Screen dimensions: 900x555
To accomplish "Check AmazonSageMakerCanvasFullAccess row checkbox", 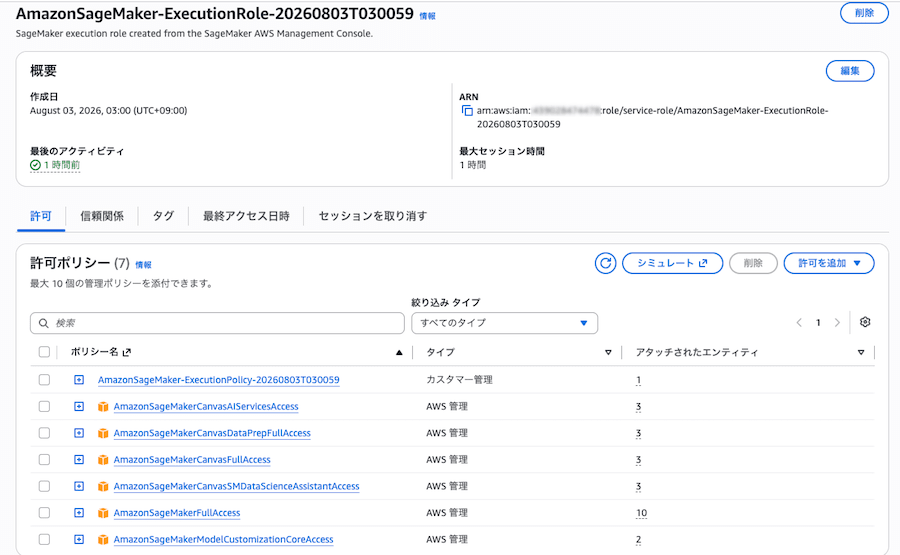I will (x=44, y=460).
